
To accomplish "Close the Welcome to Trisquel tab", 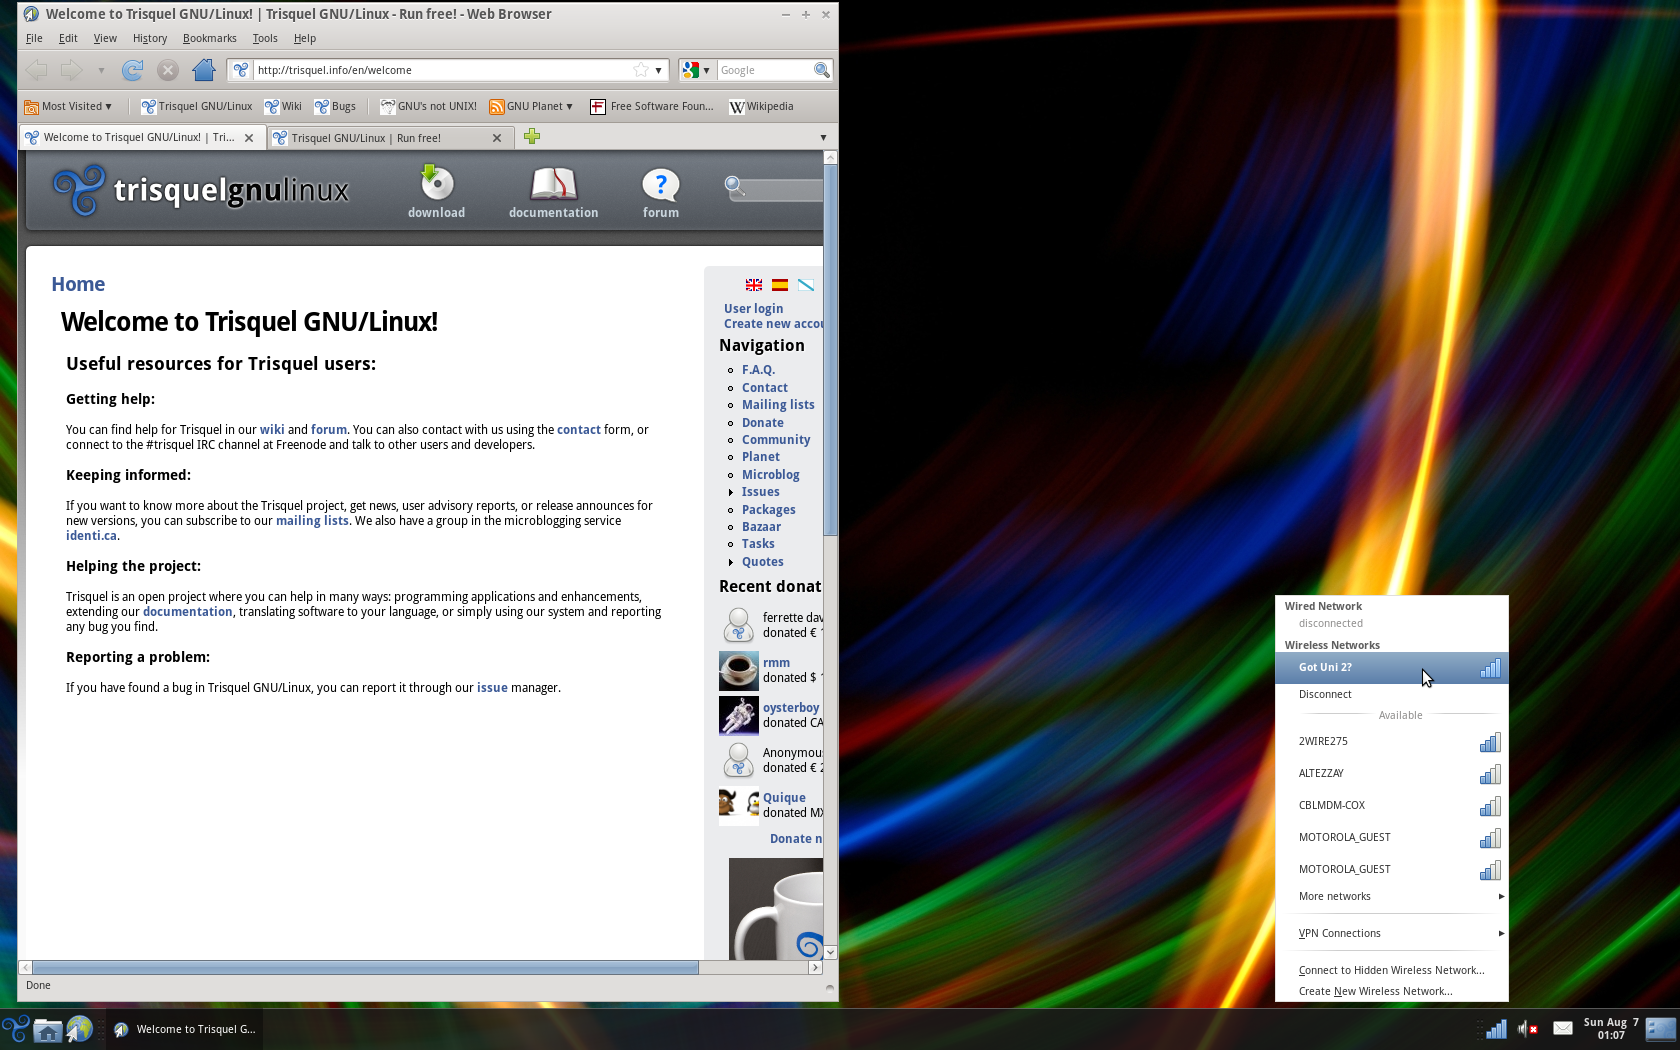I will click(249, 138).
